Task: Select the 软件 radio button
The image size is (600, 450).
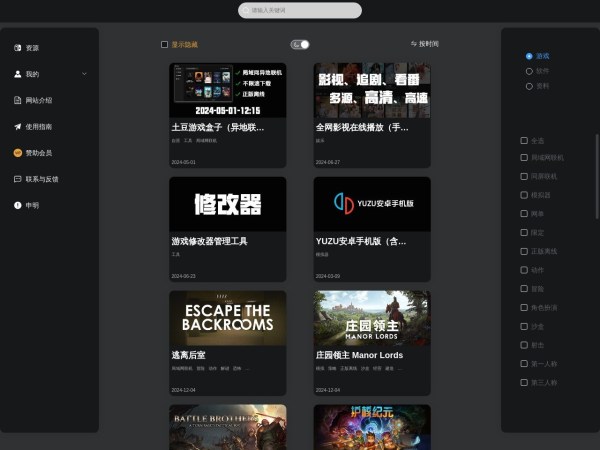Action: click(529, 71)
